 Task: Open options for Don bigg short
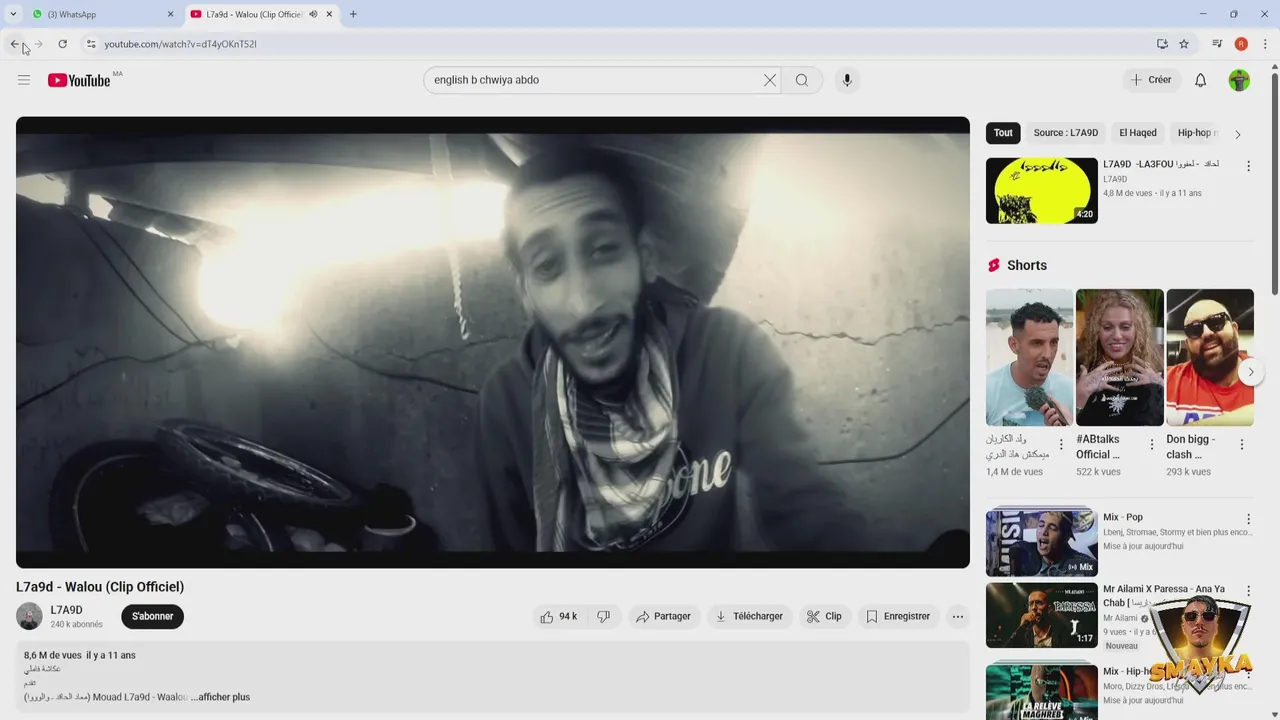[x=1242, y=445]
